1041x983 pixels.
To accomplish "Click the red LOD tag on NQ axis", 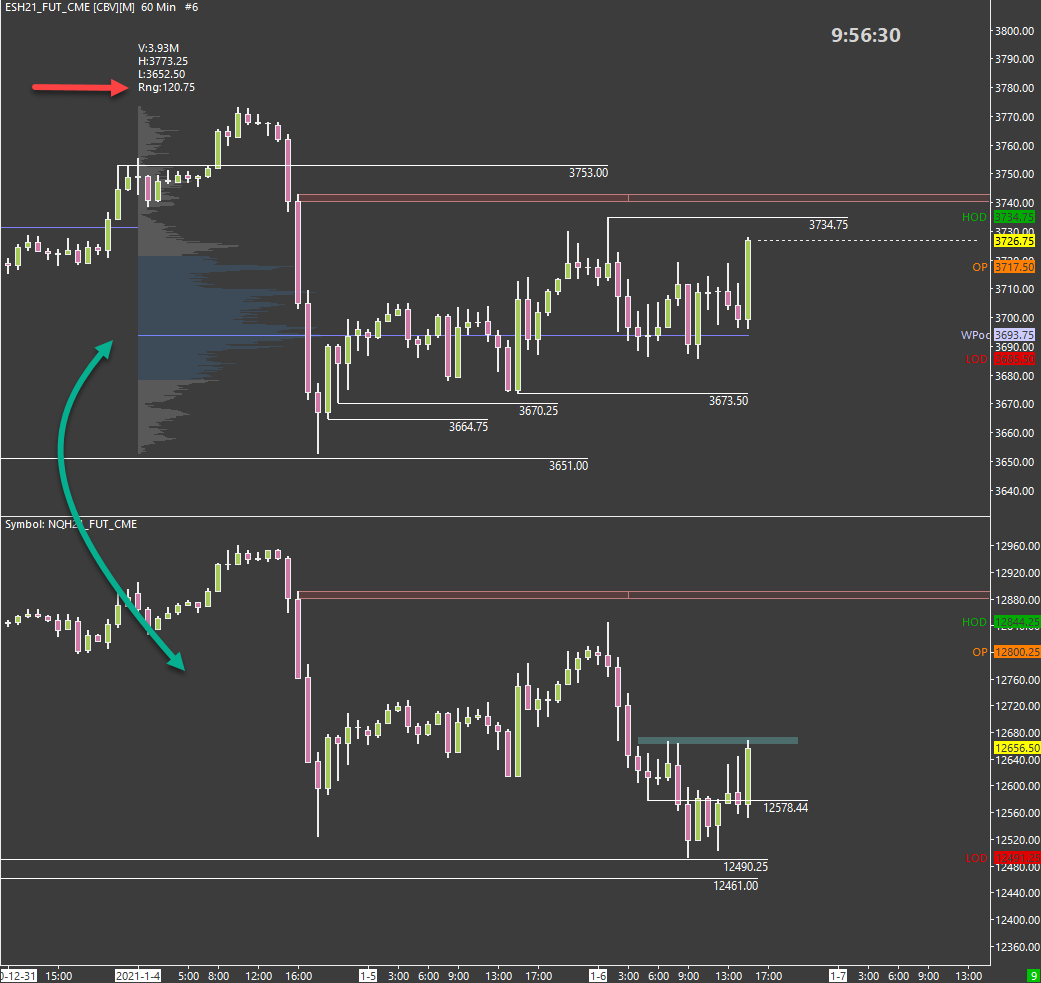I will click(x=1002, y=858).
